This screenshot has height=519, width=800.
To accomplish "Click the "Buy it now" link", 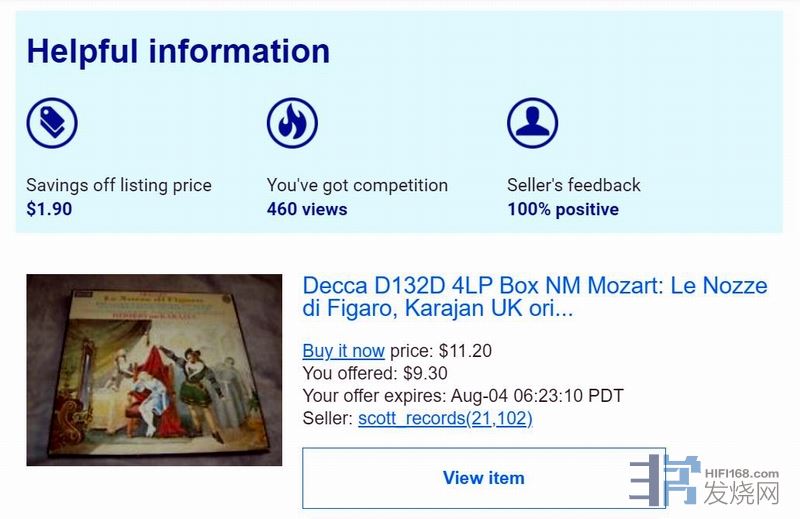I will click(x=343, y=351).
